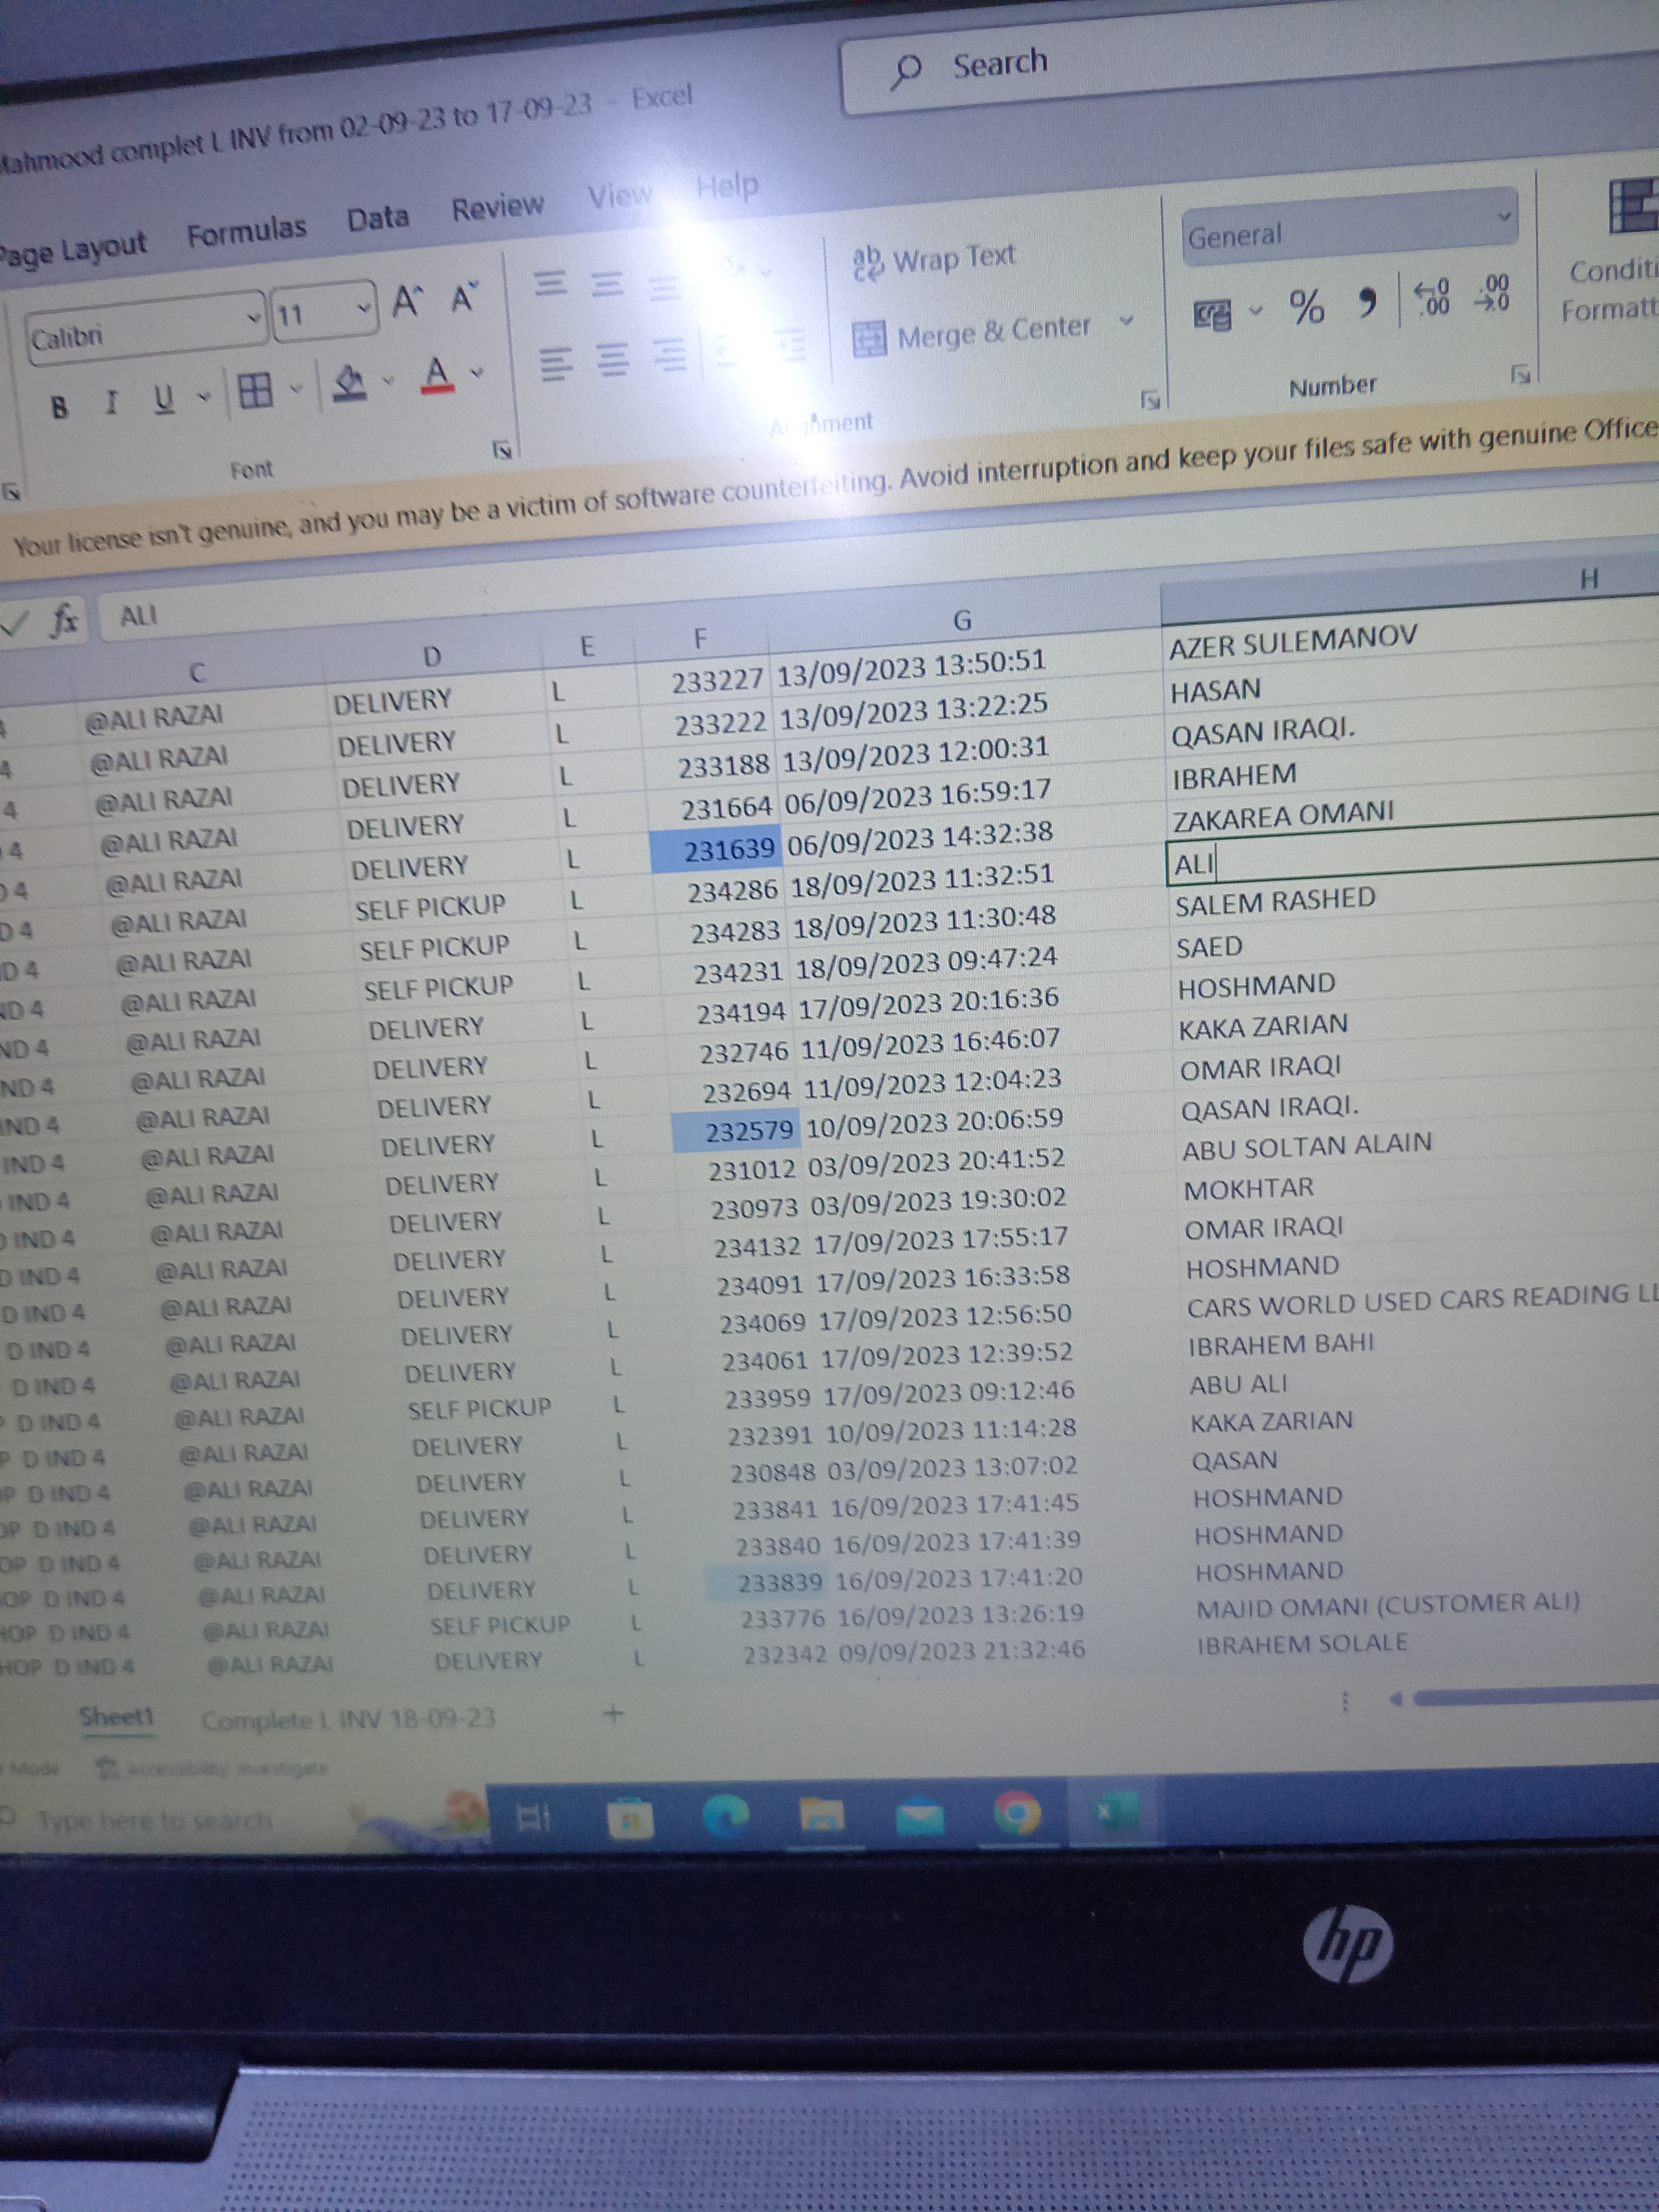Expand Merge & Center dropdown arrow
1659x2212 pixels.
click(x=1127, y=321)
